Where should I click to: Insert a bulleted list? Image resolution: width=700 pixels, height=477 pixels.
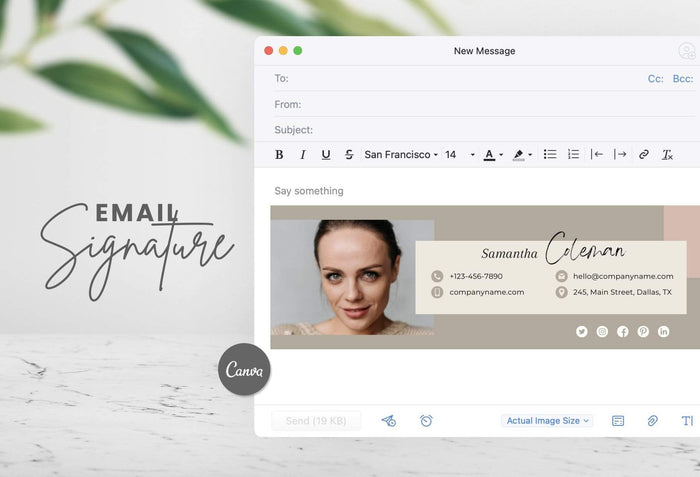point(550,154)
